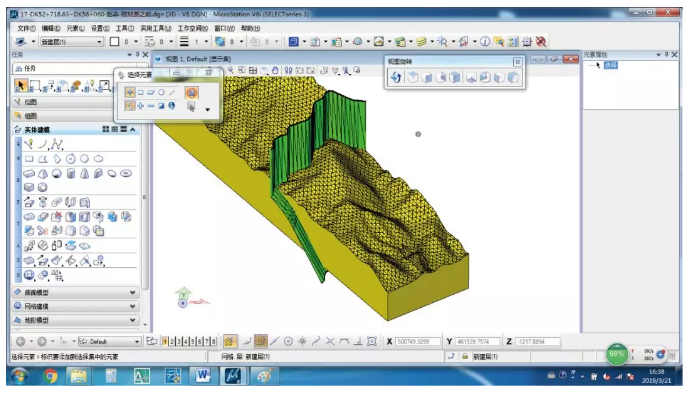Screen dimensions: 694x395
Task: Select the Slab solid primitive tool
Action: tap(29, 173)
